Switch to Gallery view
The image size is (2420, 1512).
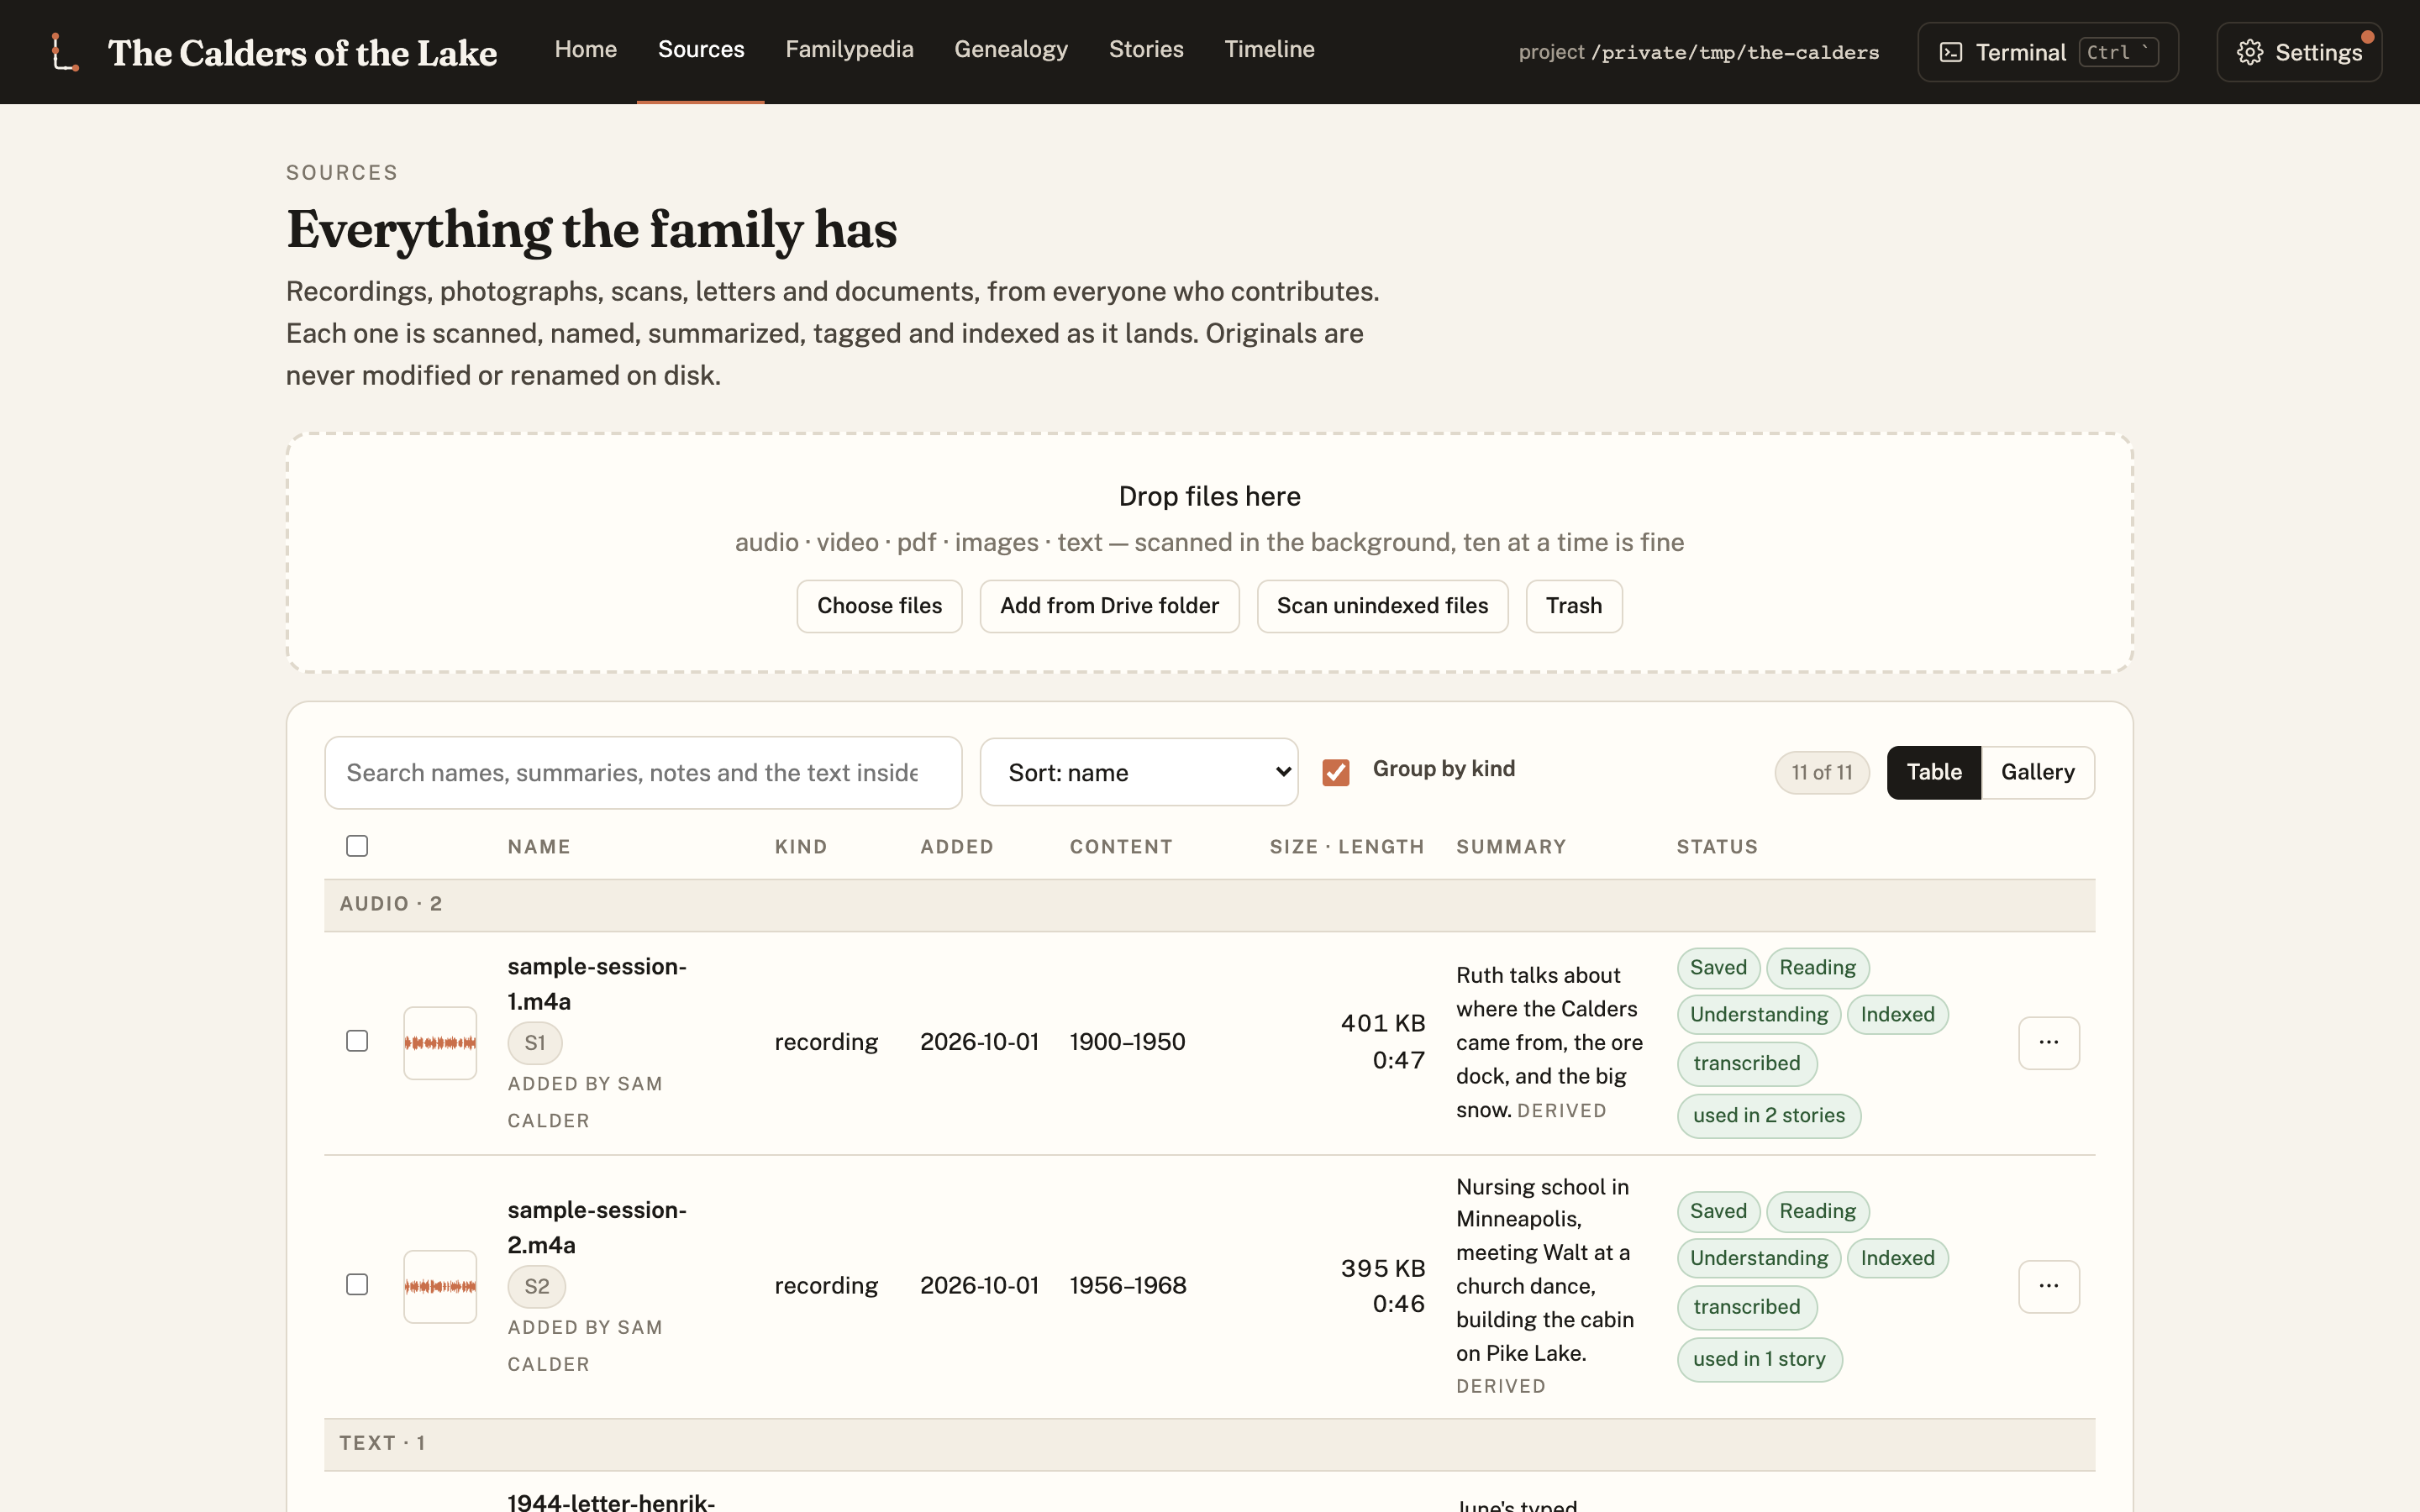[2037, 772]
